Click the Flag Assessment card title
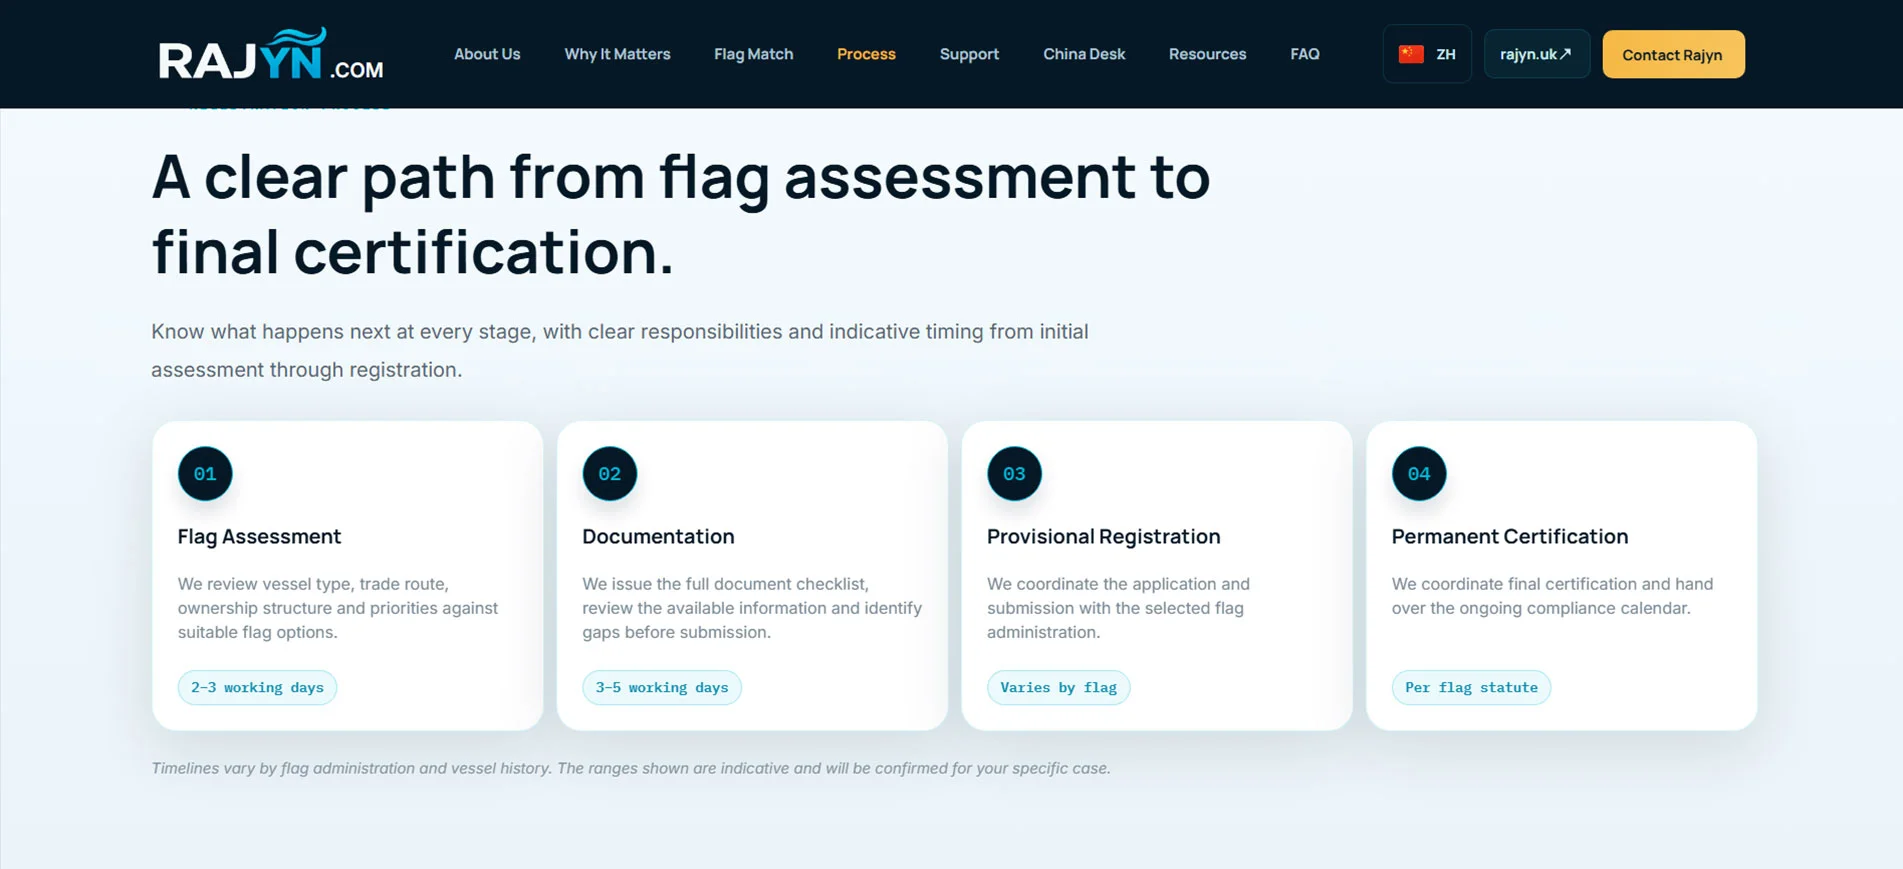The width and height of the screenshot is (1903, 869). click(x=259, y=536)
